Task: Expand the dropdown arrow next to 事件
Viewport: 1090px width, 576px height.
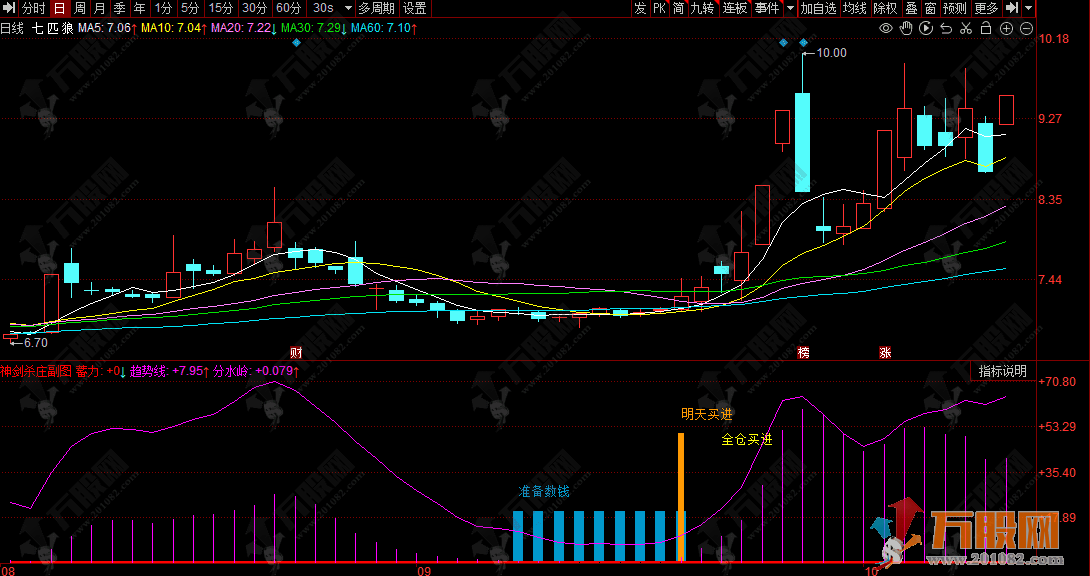Action: click(790, 8)
